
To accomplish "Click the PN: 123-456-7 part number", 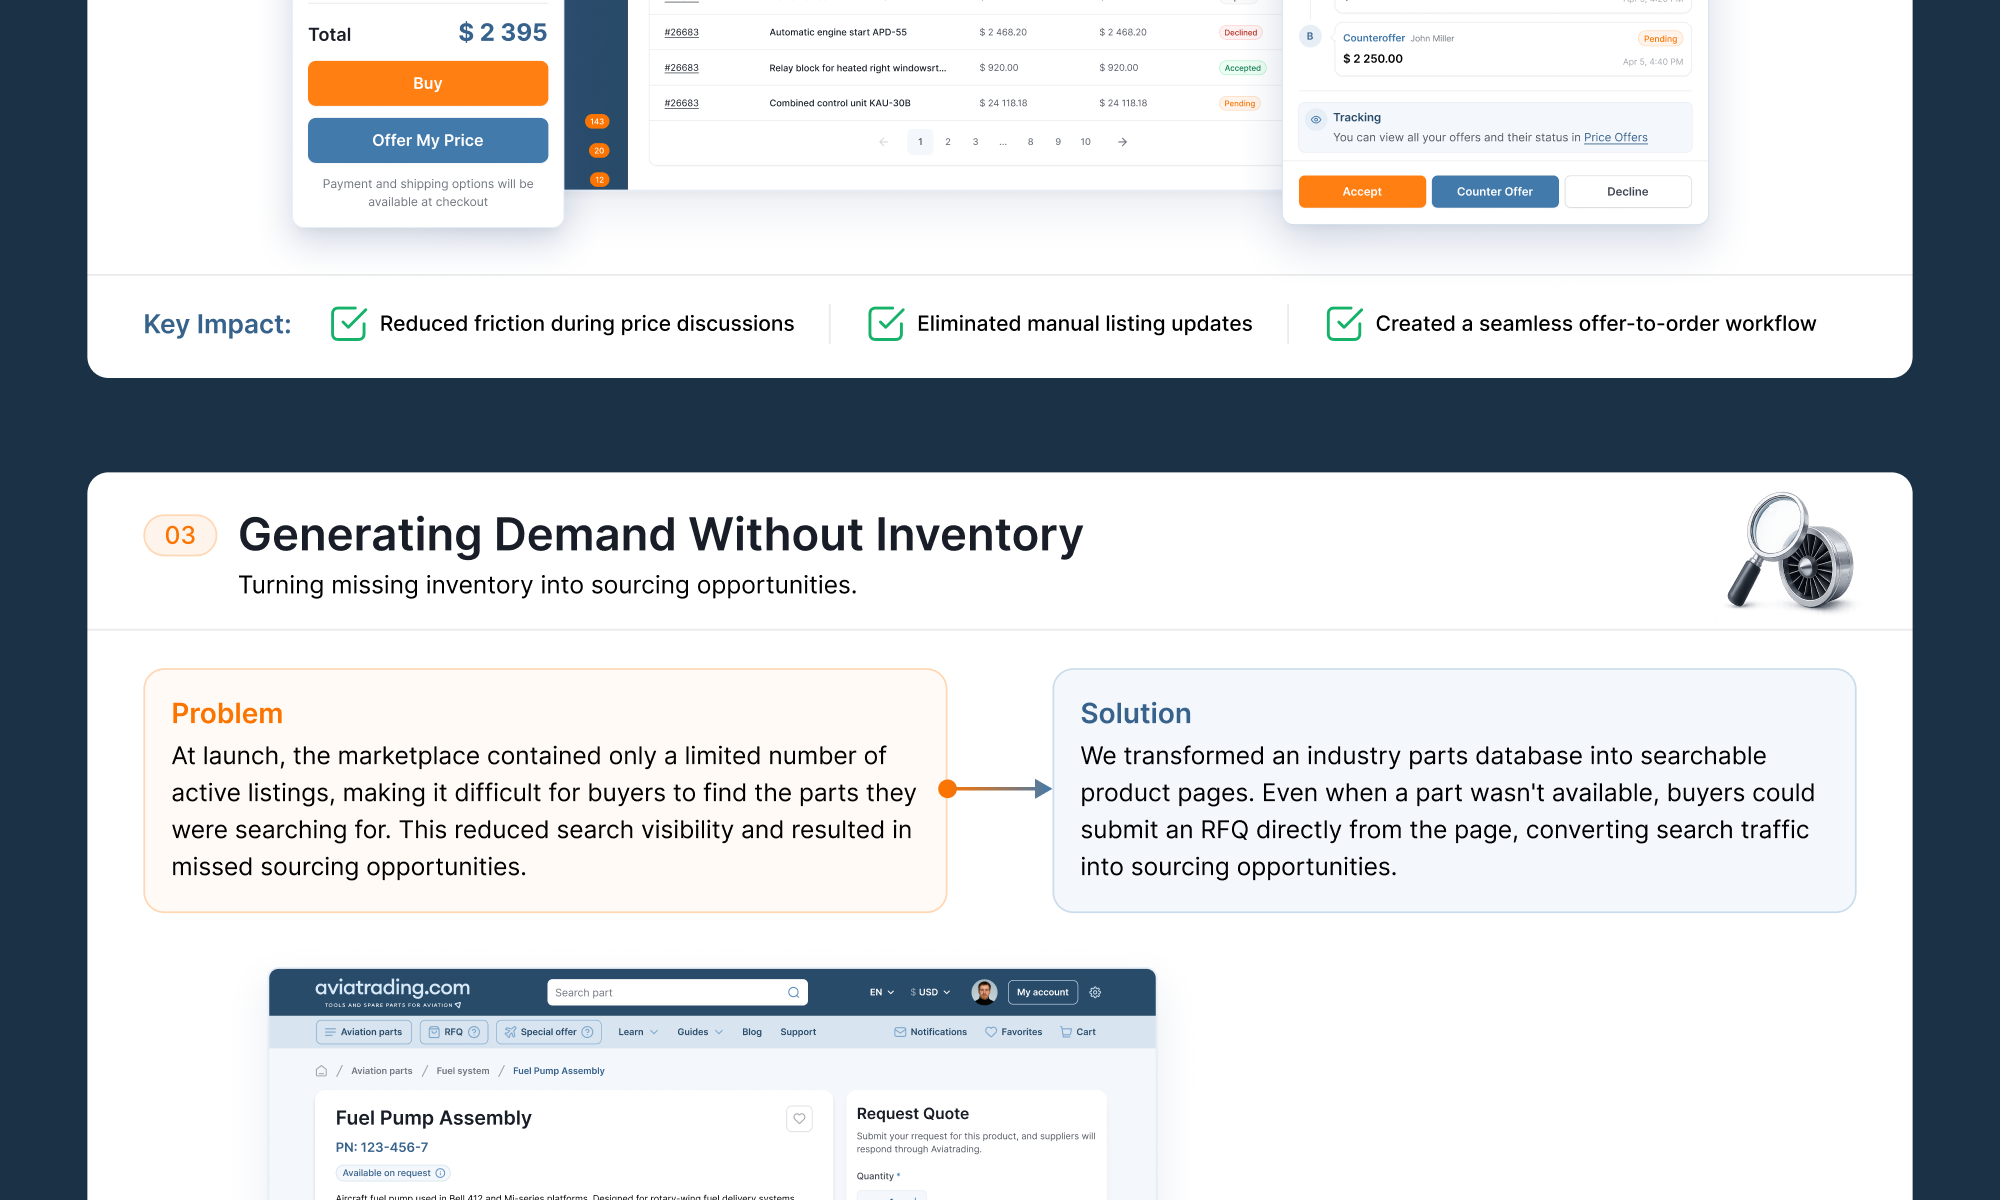I will point(382,1148).
